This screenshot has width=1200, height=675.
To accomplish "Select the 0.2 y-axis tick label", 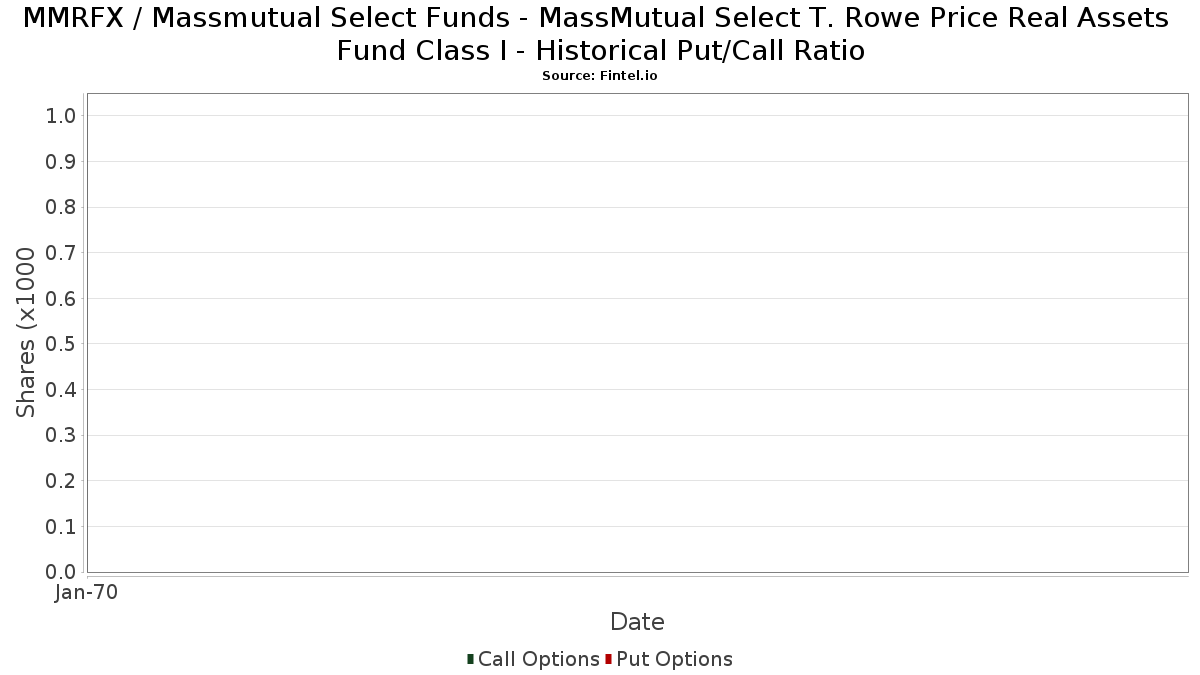I will 61,481.
